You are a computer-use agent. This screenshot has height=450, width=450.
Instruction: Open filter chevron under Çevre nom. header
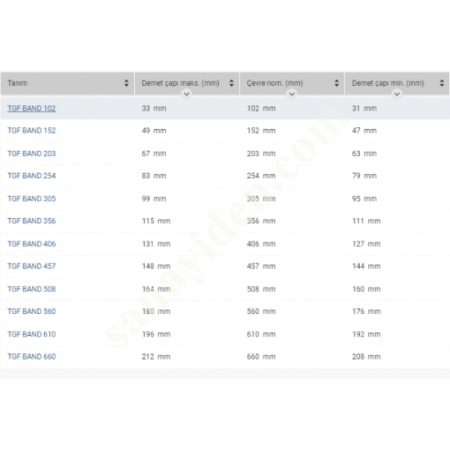tap(292, 94)
